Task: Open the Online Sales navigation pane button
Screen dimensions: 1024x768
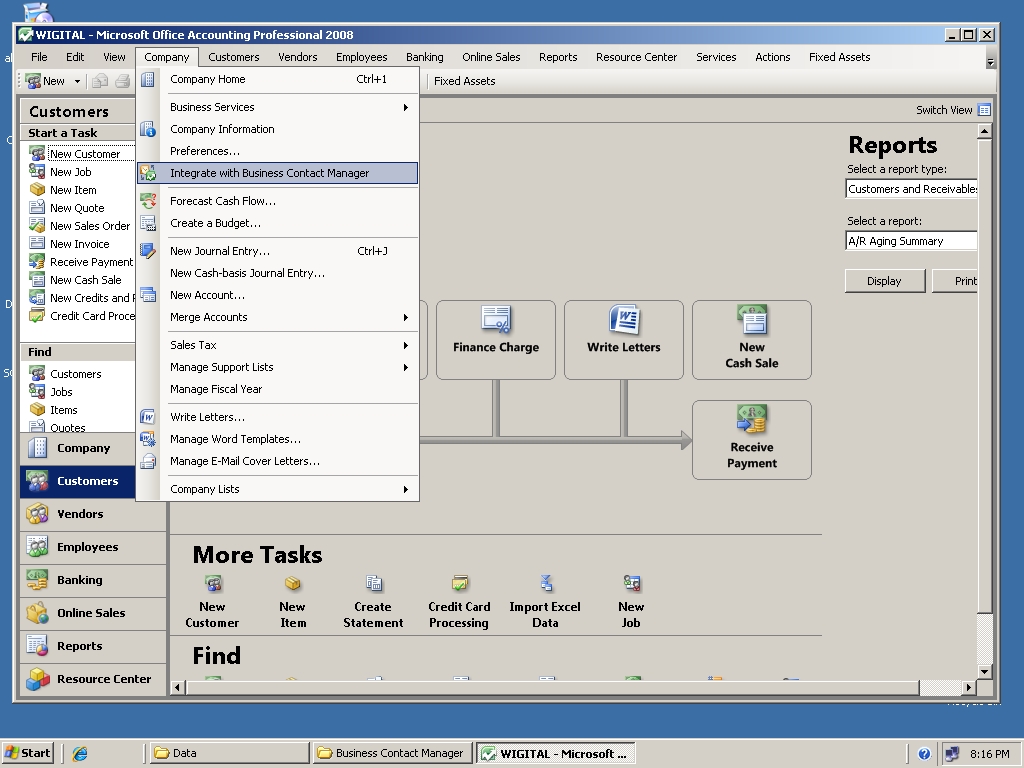Action: click(x=93, y=613)
